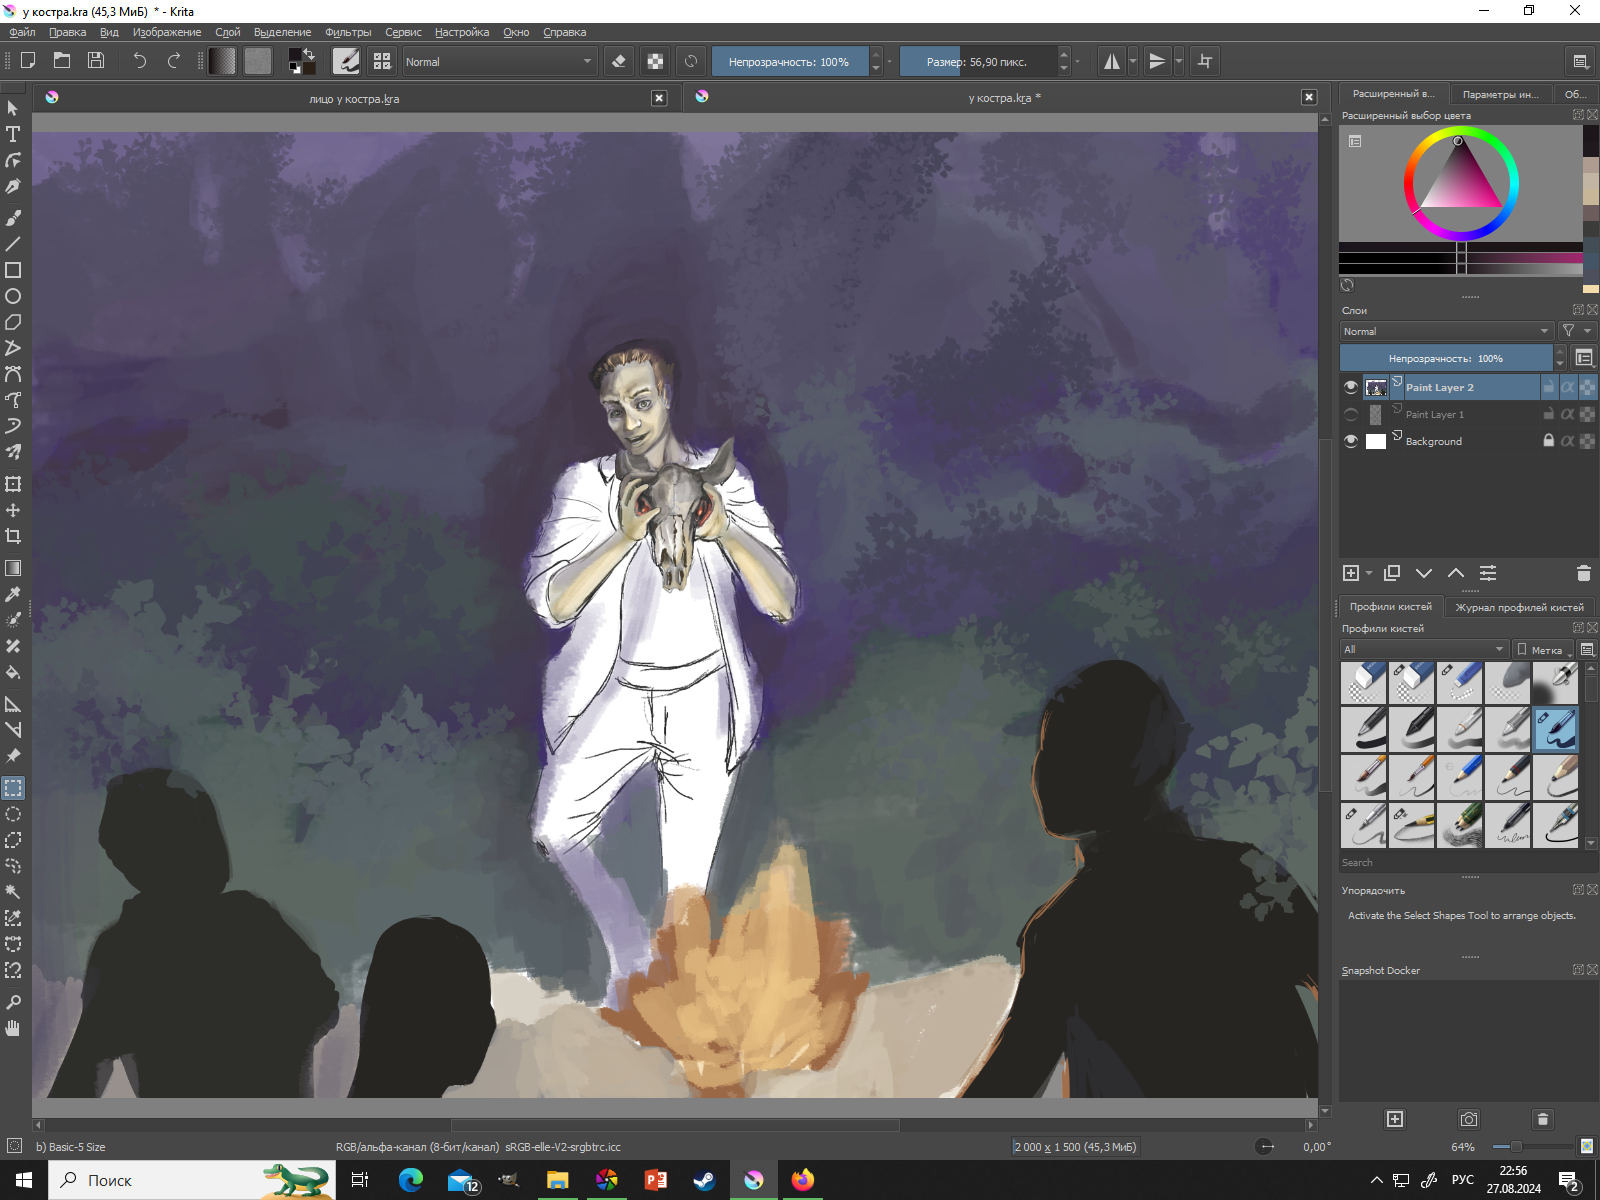Open the Фильтры menu

[x=347, y=32]
